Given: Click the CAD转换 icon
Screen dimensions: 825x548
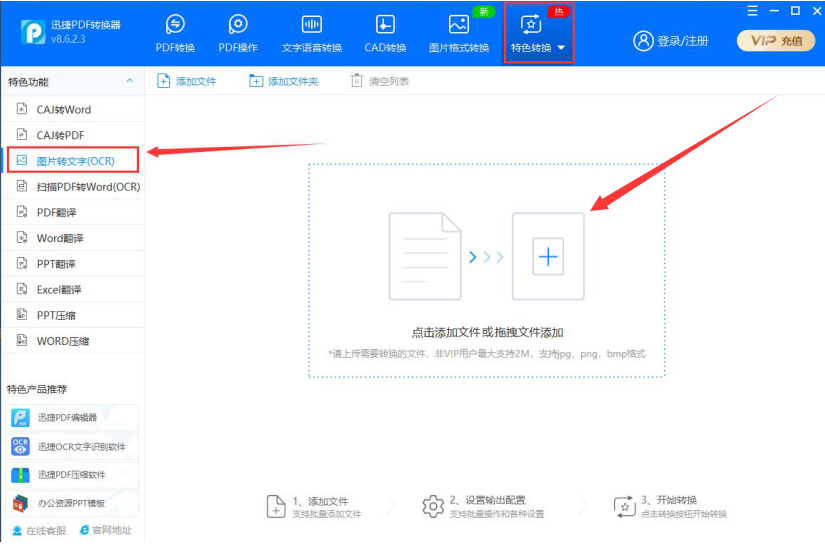Looking at the screenshot, I should coord(385,24).
